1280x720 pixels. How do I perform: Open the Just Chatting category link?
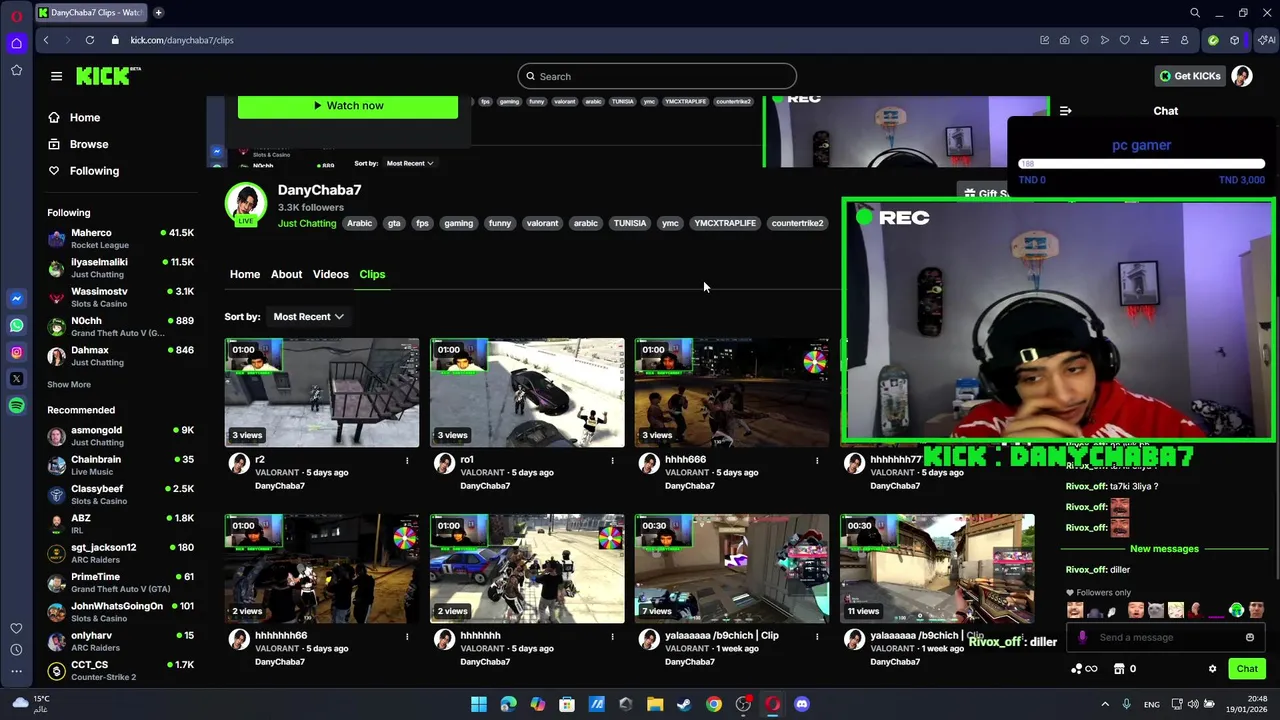[x=307, y=223]
